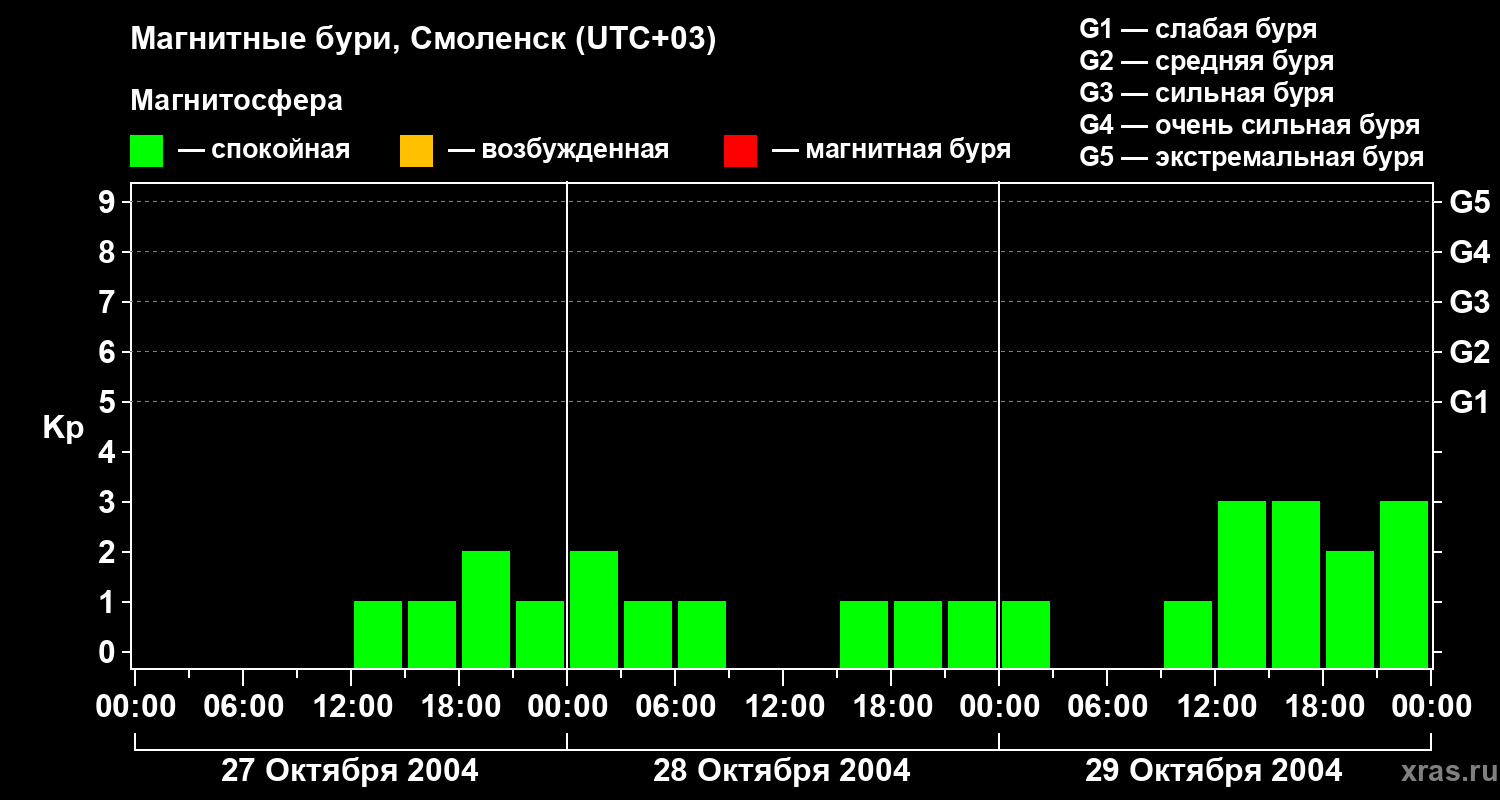Click the 06:00 tick label on 29 October
1500x800 pixels.
click(x=1108, y=706)
